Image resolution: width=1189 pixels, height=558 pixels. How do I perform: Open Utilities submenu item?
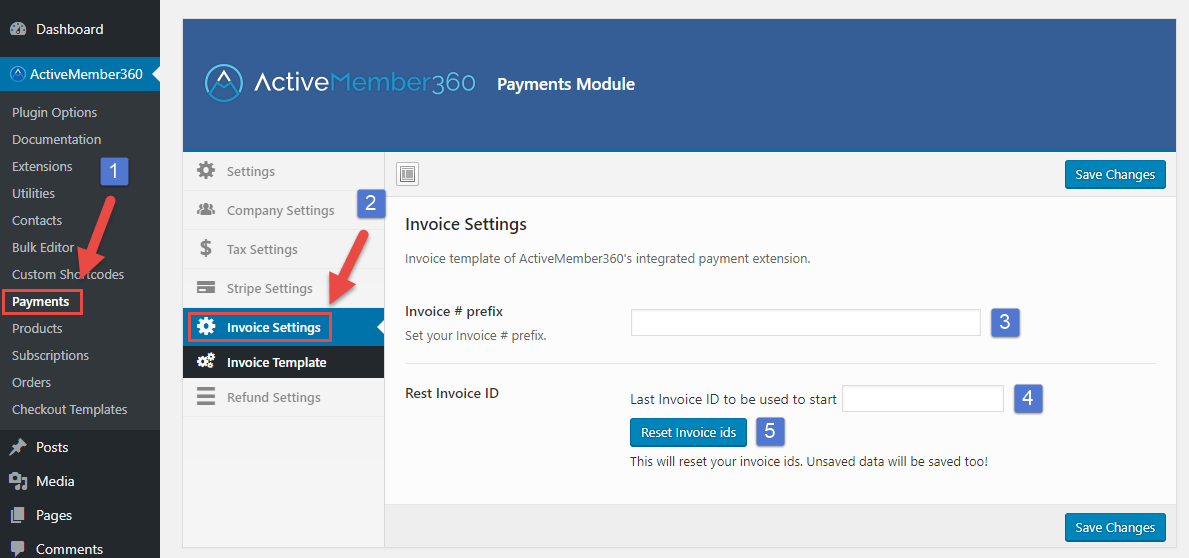(x=33, y=193)
